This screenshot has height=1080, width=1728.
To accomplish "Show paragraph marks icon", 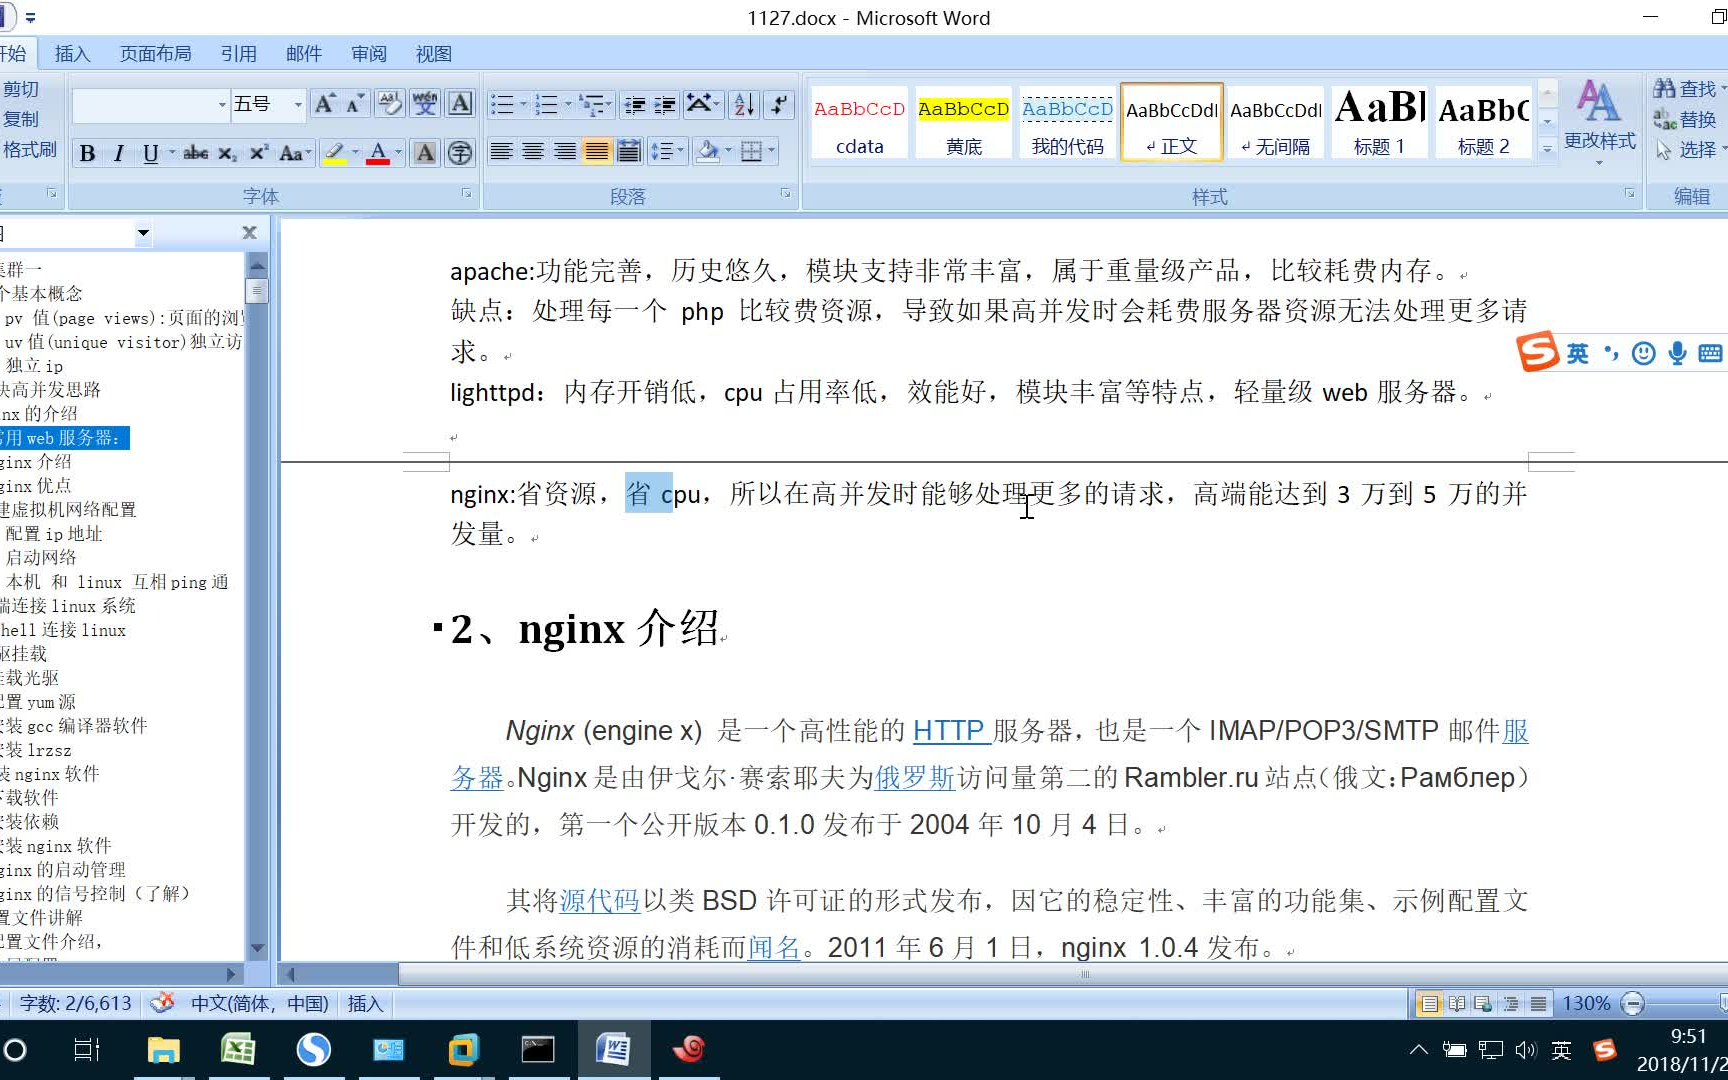I will point(778,104).
